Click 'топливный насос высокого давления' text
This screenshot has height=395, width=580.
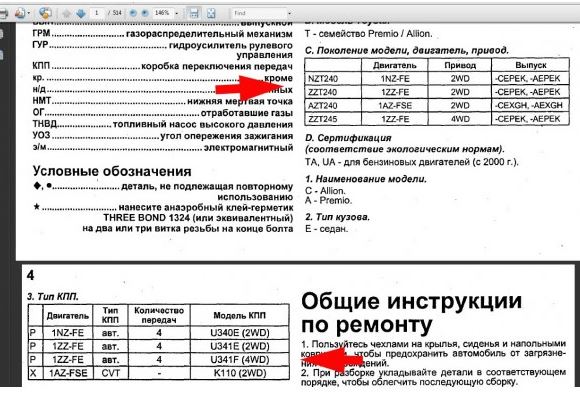point(203,125)
